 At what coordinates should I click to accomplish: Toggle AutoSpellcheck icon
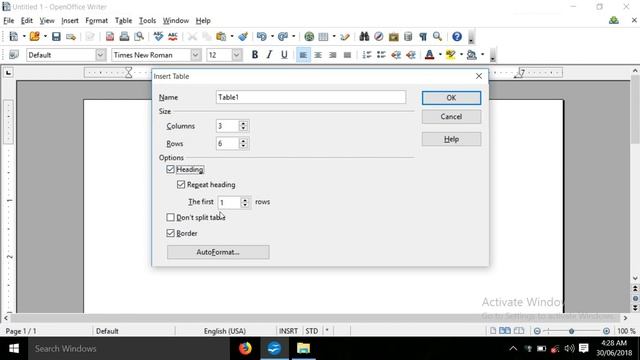tap(173, 37)
